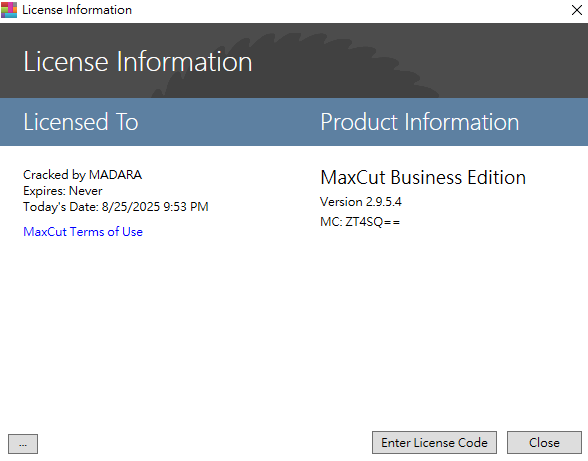The width and height of the screenshot is (588, 461).
Task: Click the "MC: ZT4SQ==" machine code text
Action: tap(360, 222)
